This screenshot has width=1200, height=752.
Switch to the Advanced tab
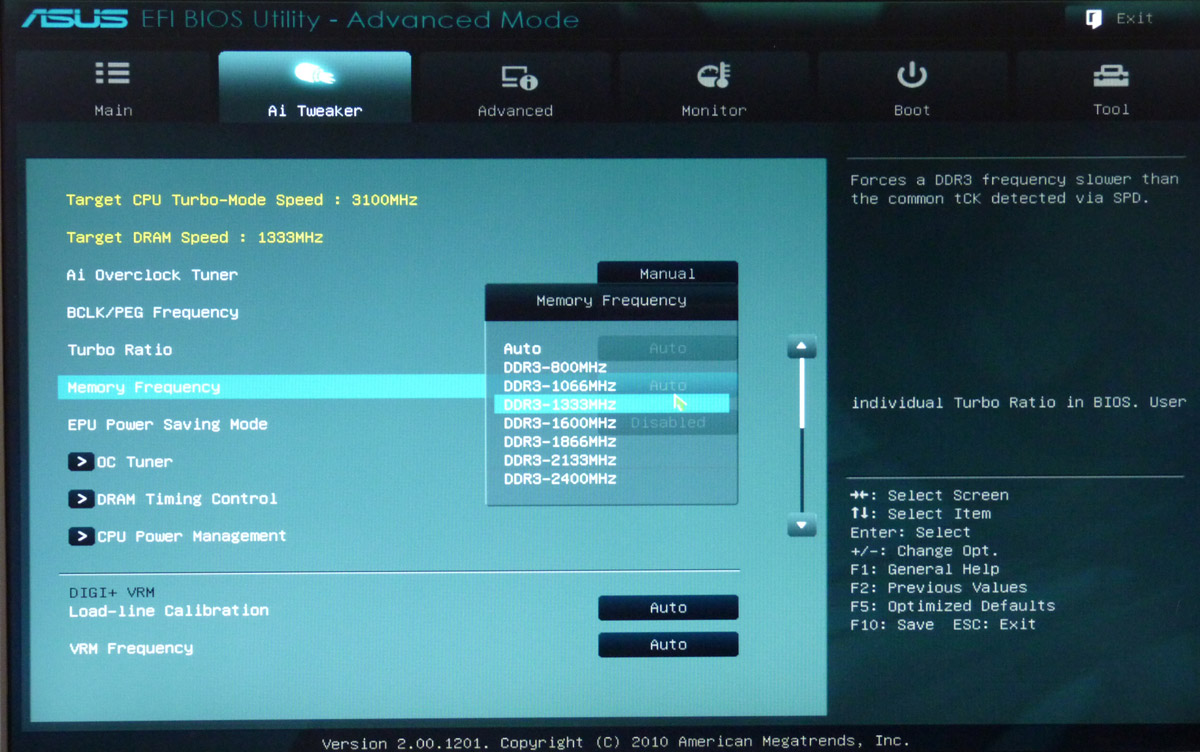coord(515,87)
